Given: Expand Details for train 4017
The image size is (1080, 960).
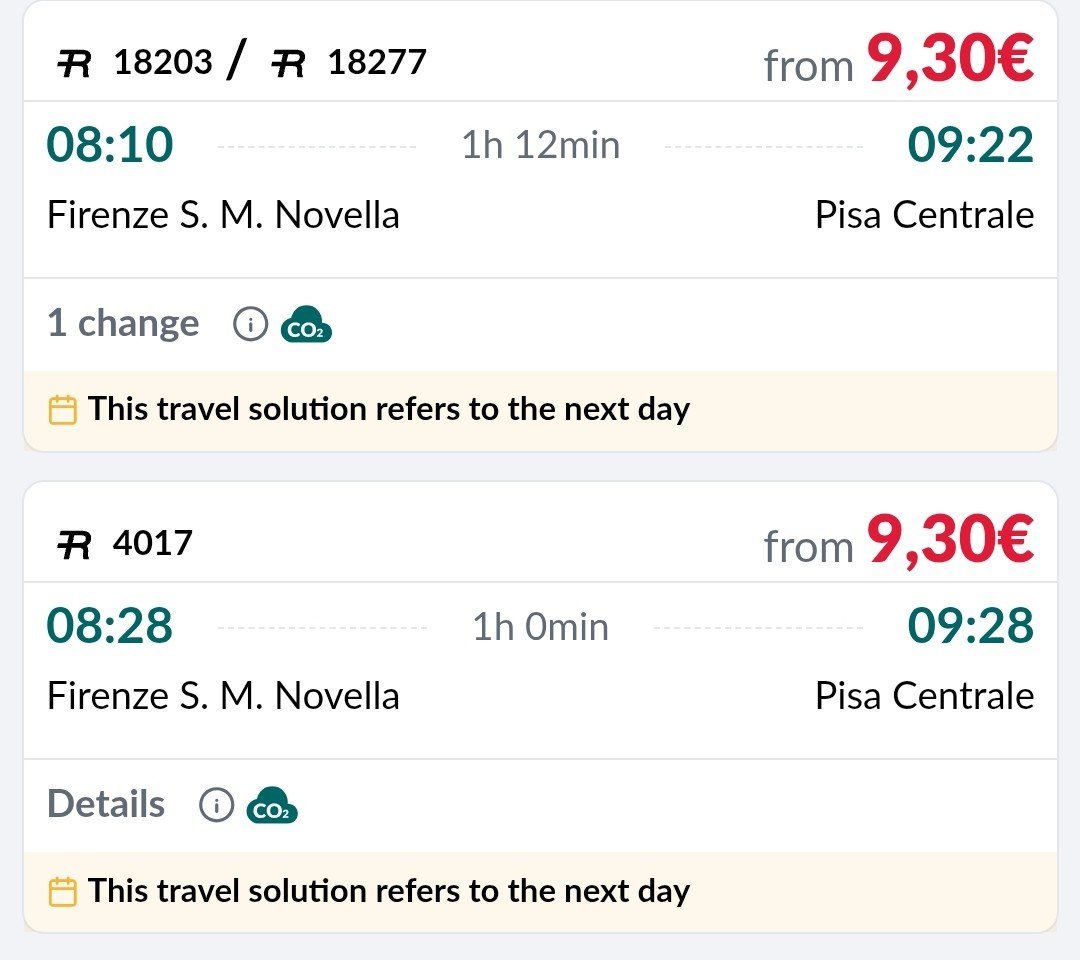Looking at the screenshot, I should [x=106, y=805].
